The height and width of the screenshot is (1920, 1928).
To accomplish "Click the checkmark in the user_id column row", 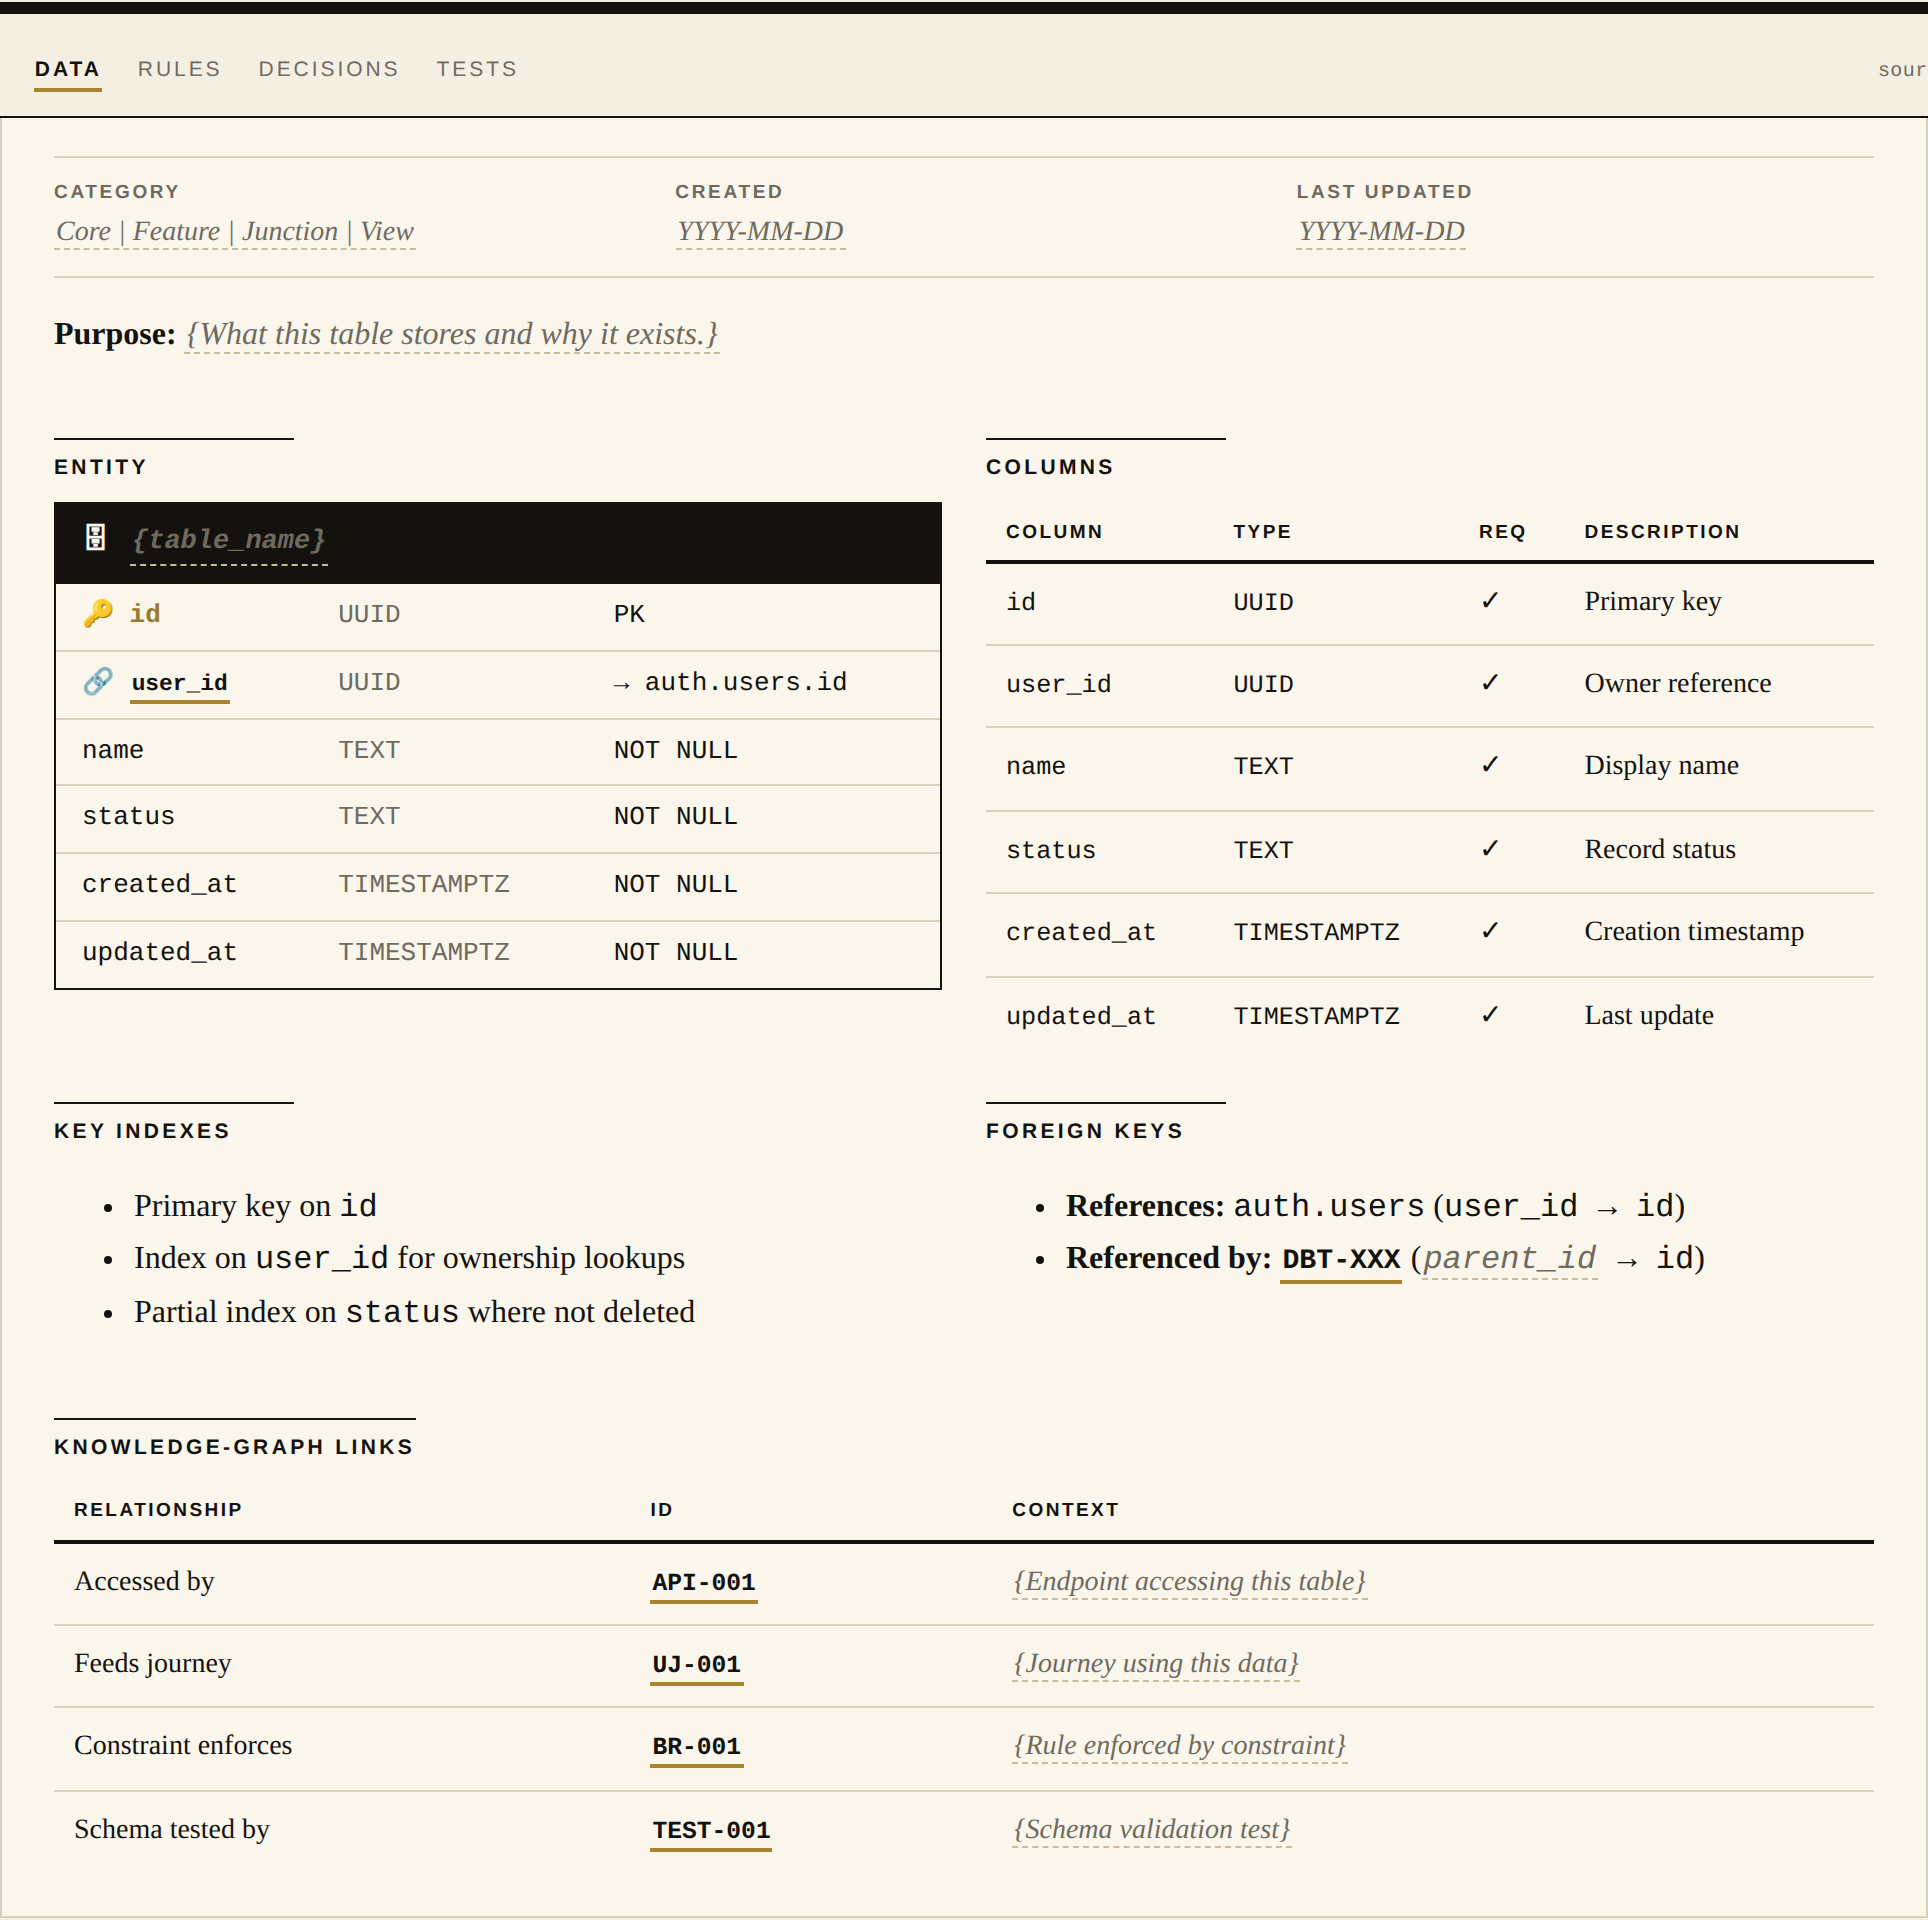I will (1490, 683).
